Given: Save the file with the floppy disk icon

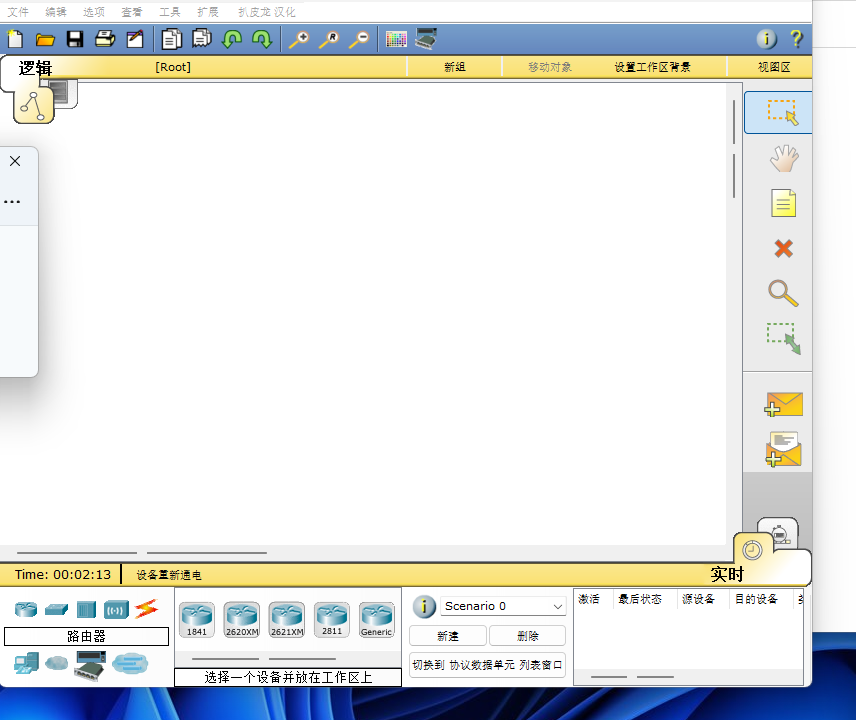Looking at the screenshot, I should click(x=75, y=39).
